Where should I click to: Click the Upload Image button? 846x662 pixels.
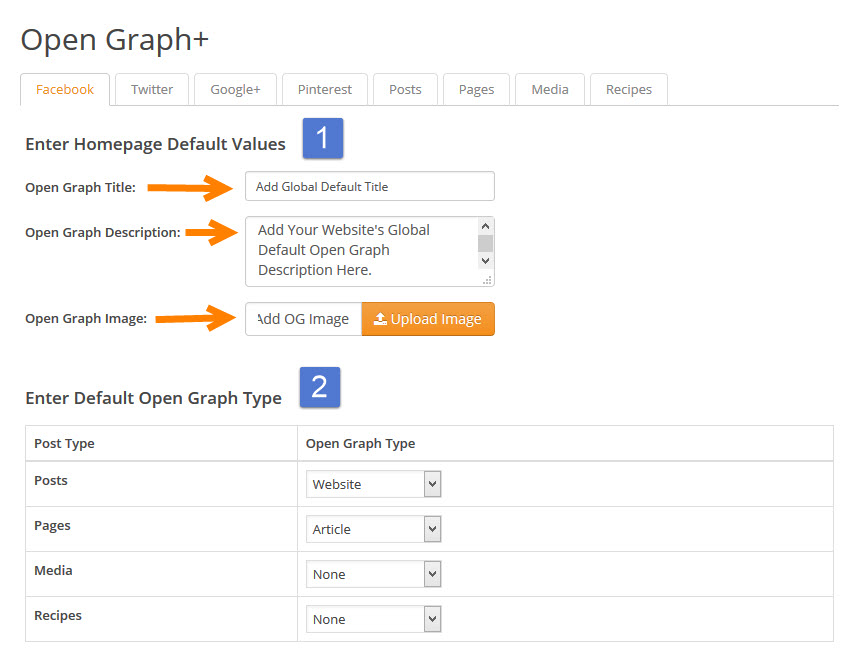[x=428, y=319]
